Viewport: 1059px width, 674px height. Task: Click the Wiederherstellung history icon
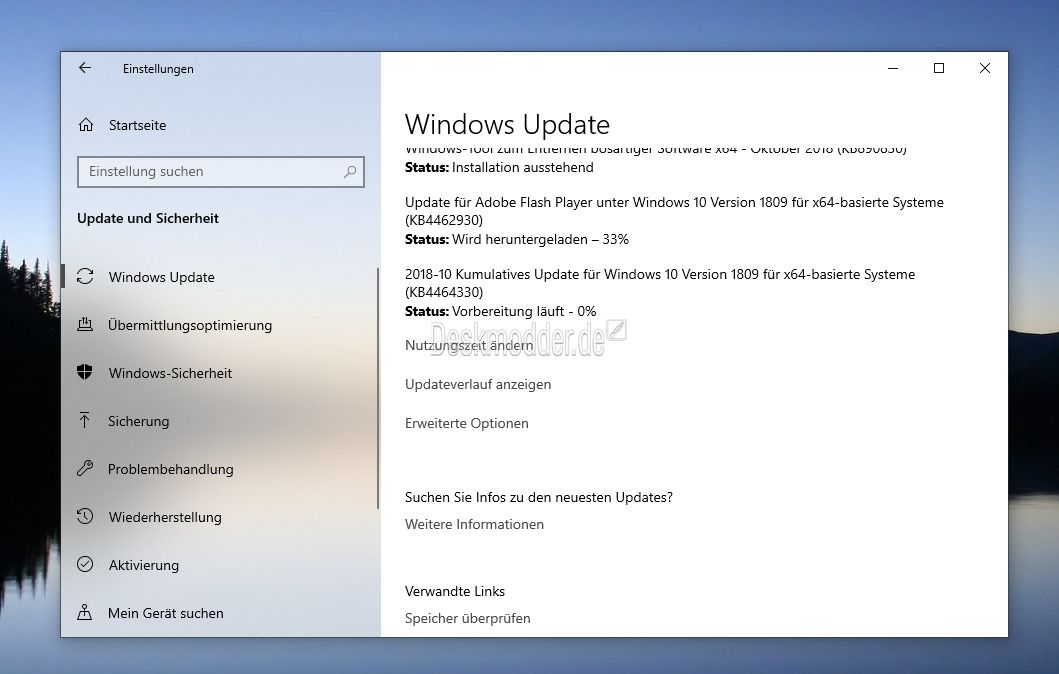pyautogui.click(x=85, y=517)
